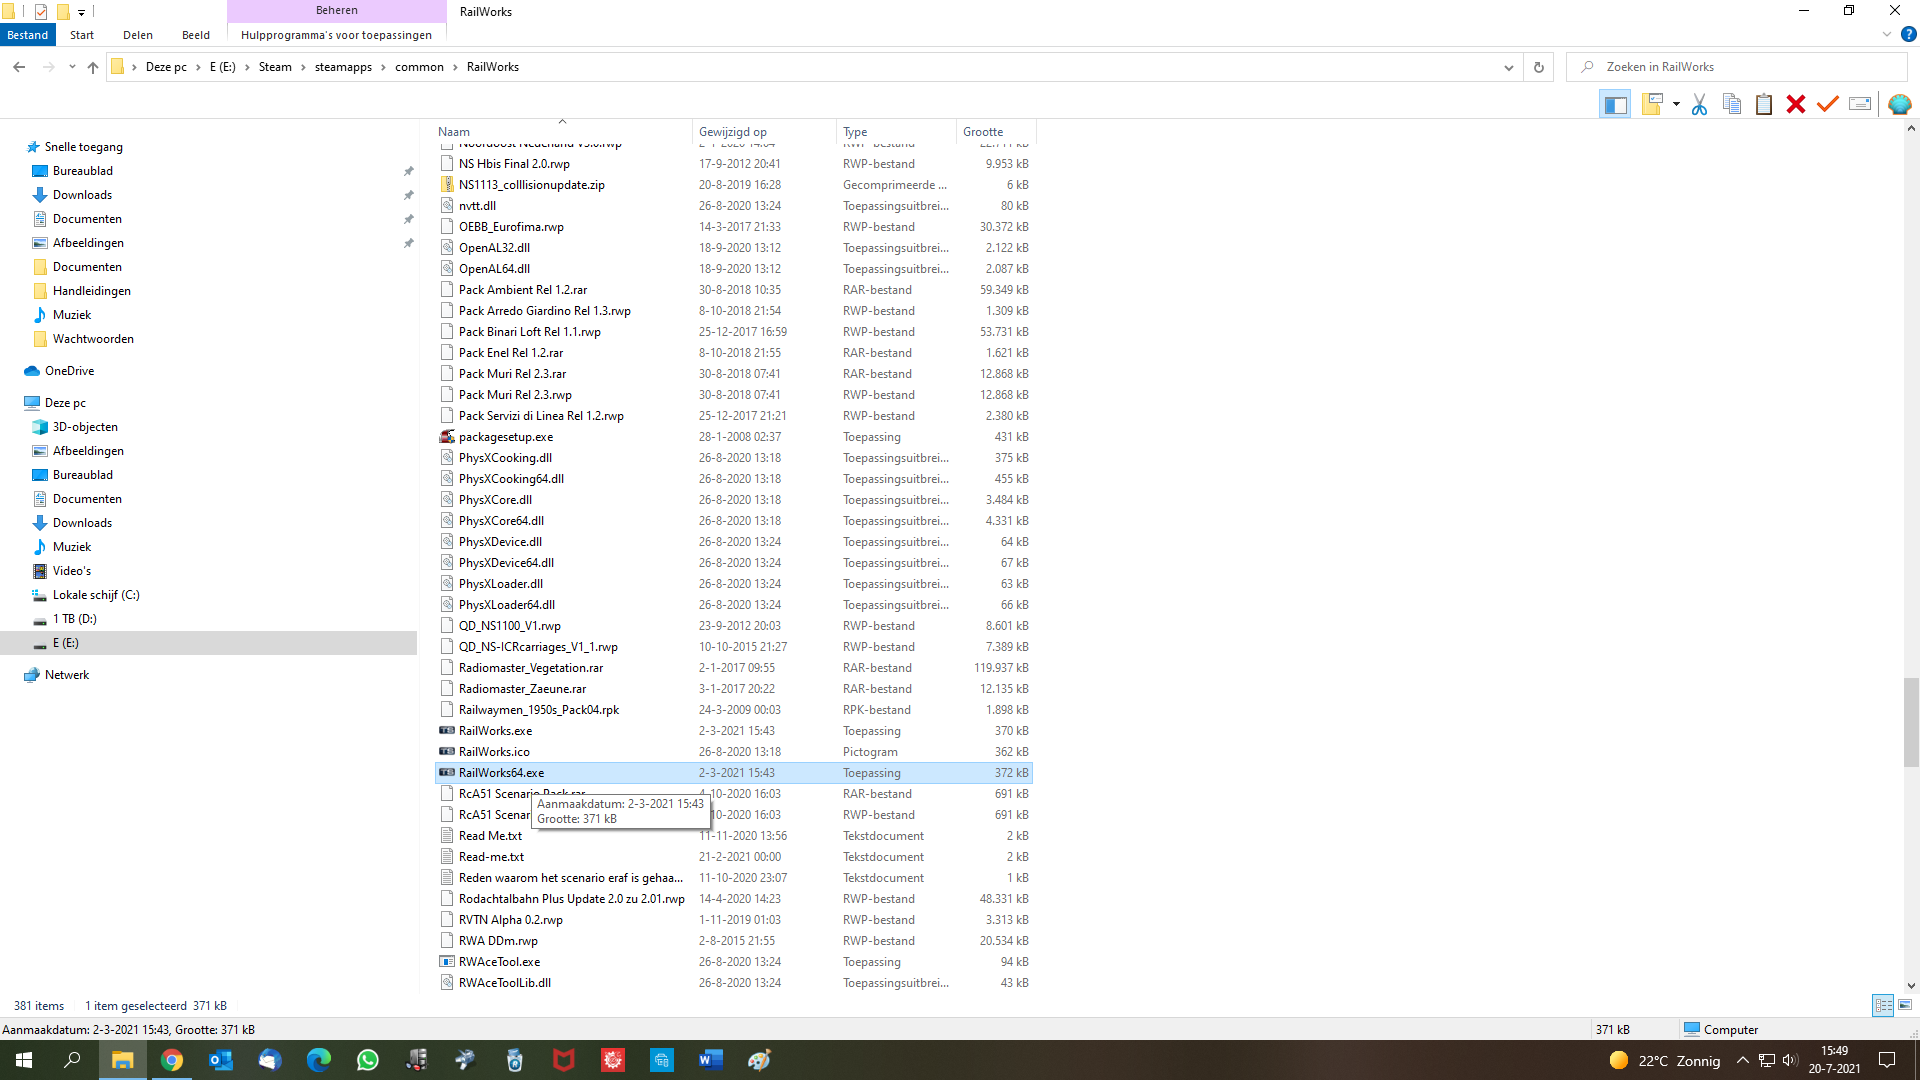Select RWAceTool.exe file
The width and height of the screenshot is (1920, 1080).
coord(499,962)
